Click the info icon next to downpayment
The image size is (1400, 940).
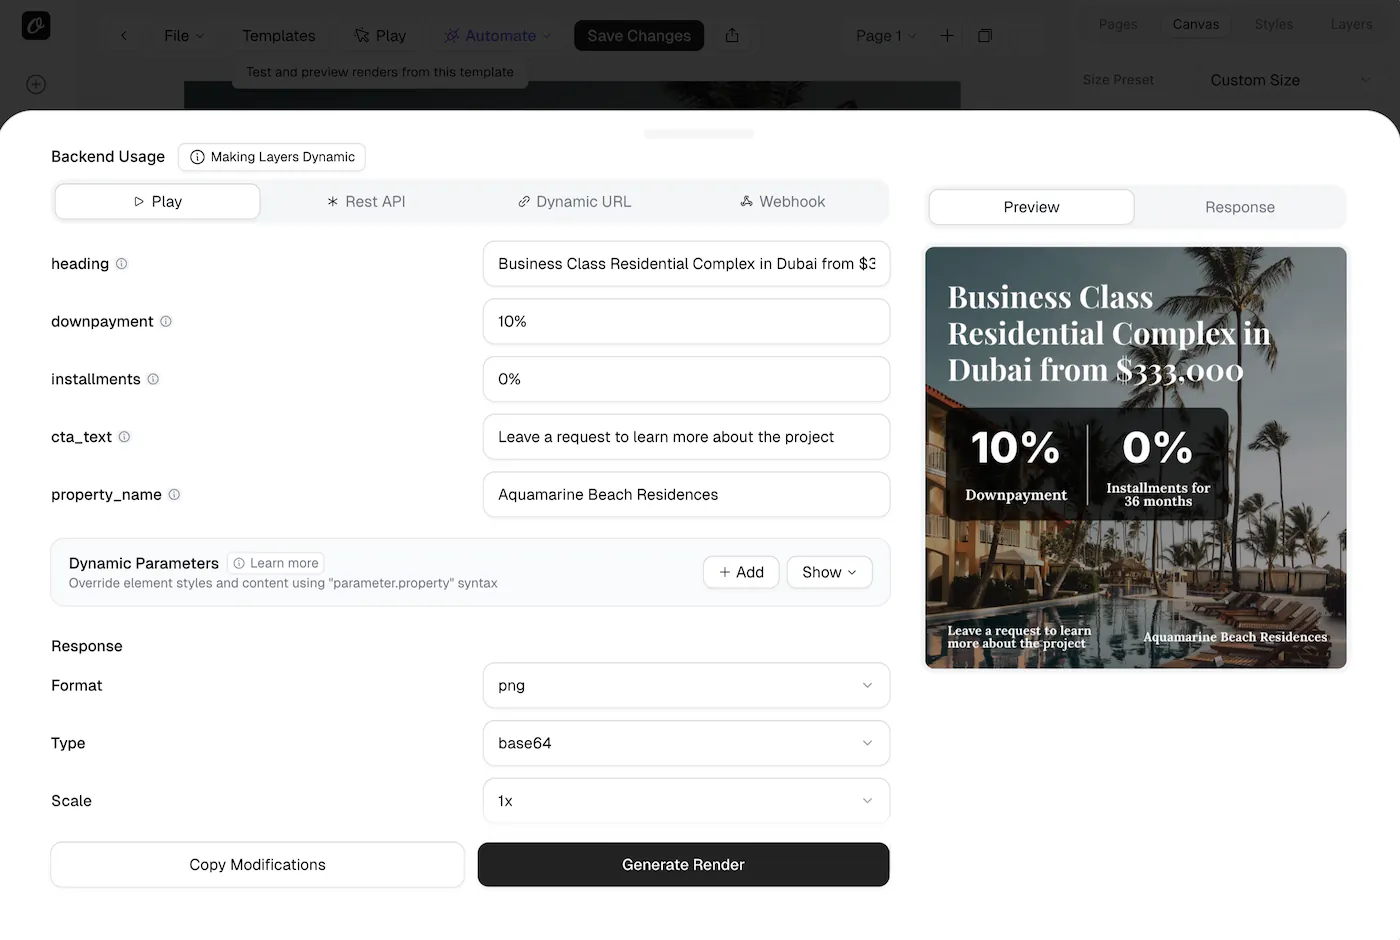click(166, 321)
